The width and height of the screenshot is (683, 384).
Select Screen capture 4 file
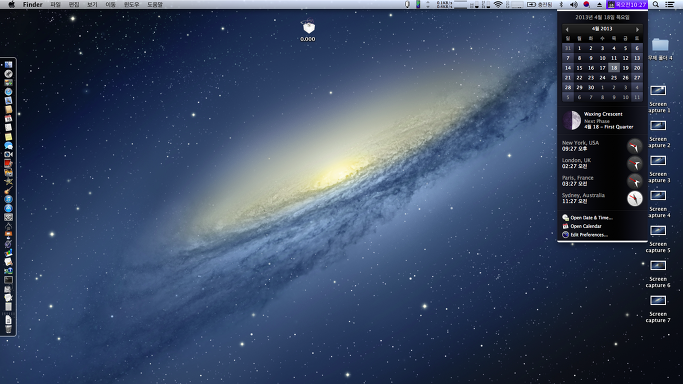click(658, 195)
